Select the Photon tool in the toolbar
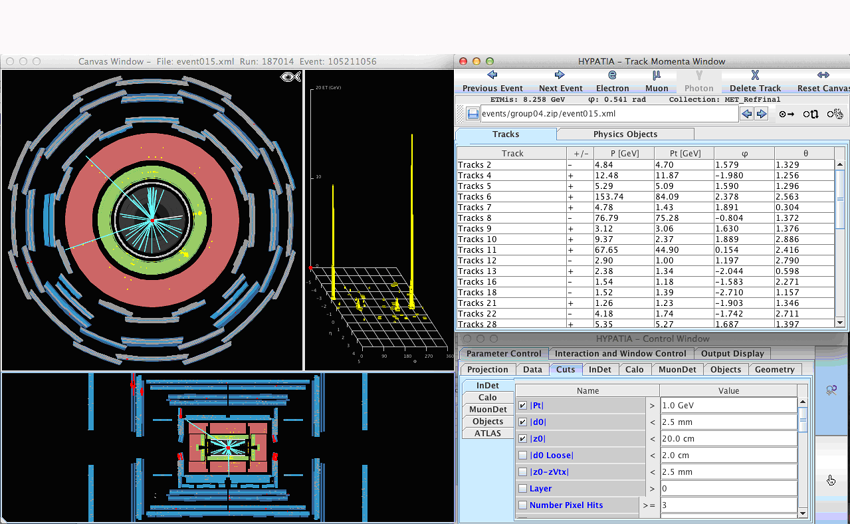The height and width of the screenshot is (524, 850). pyautogui.click(x=699, y=81)
